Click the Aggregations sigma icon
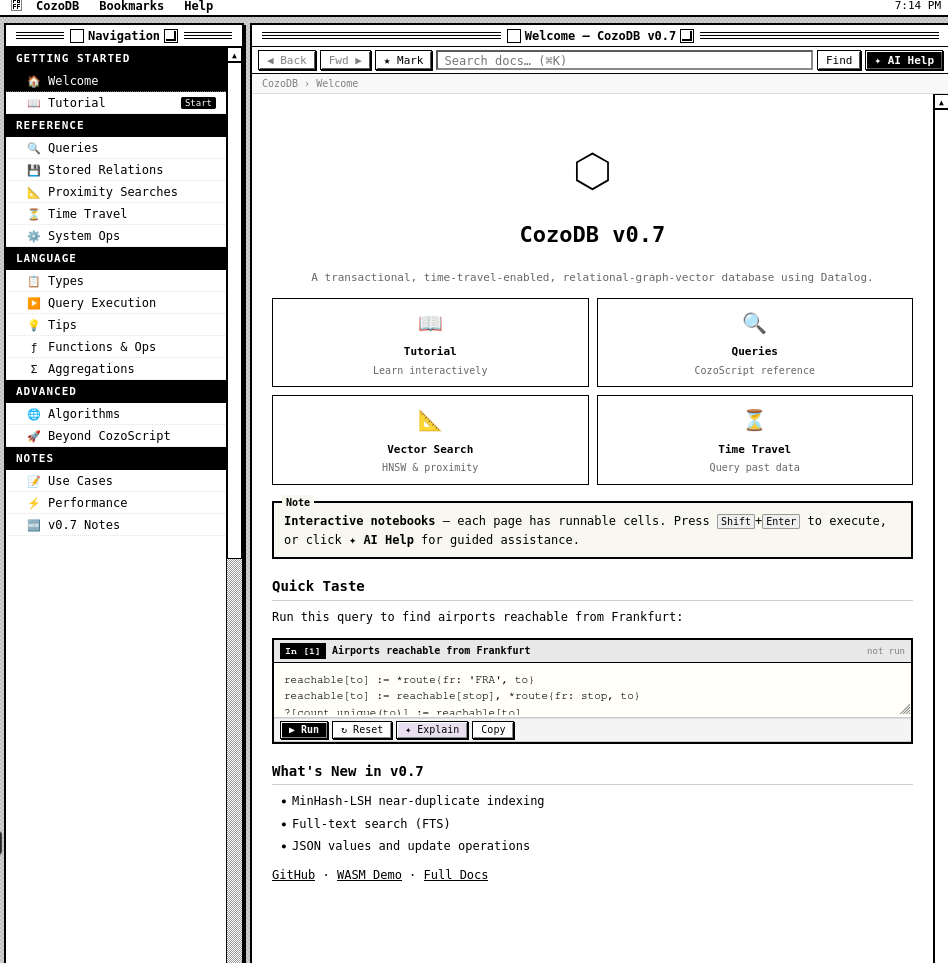 (x=34, y=369)
